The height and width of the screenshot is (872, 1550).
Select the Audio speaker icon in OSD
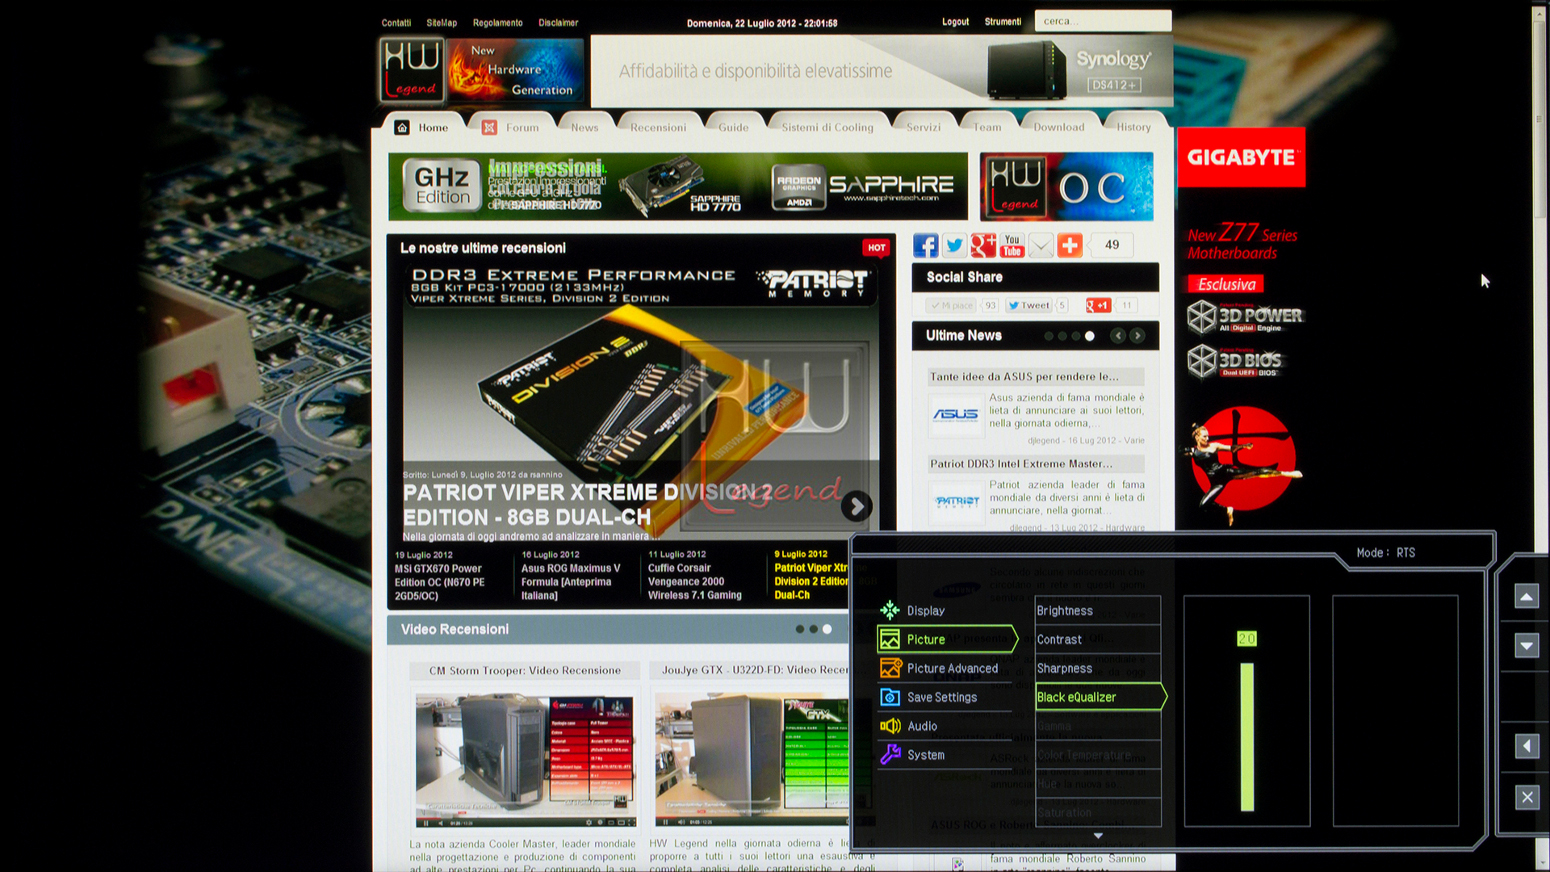coord(889,726)
